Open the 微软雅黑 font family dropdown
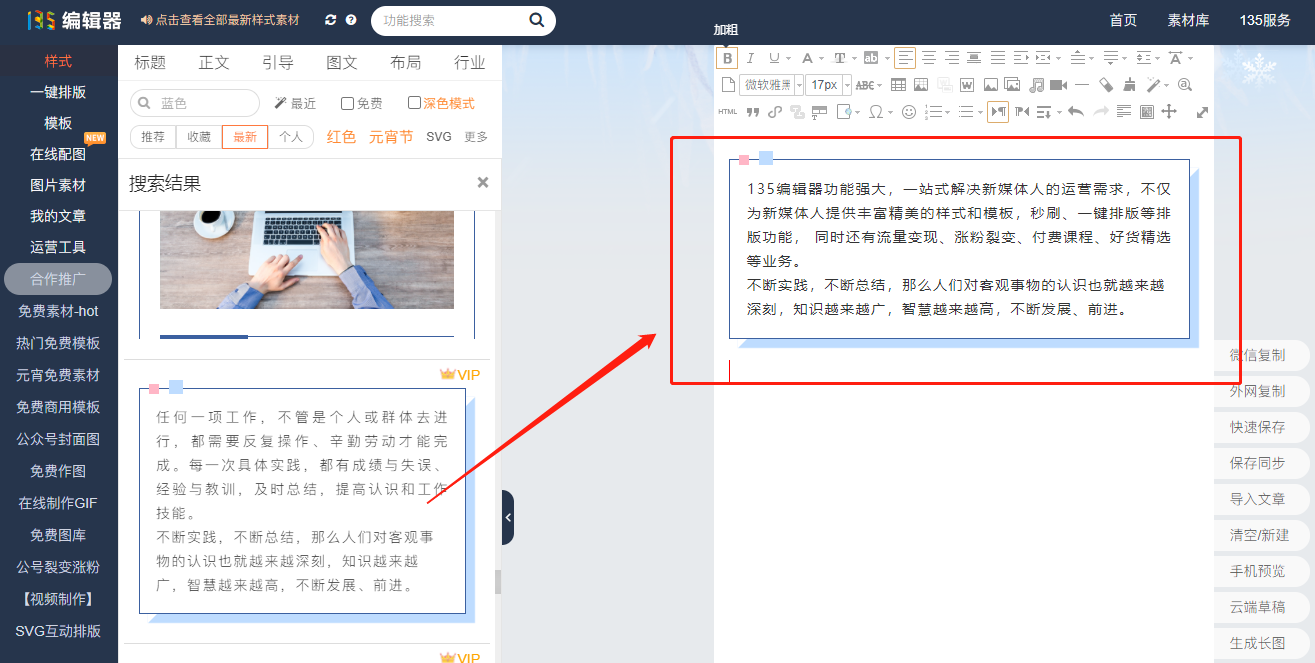 pyautogui.click(x=772, y=85)
